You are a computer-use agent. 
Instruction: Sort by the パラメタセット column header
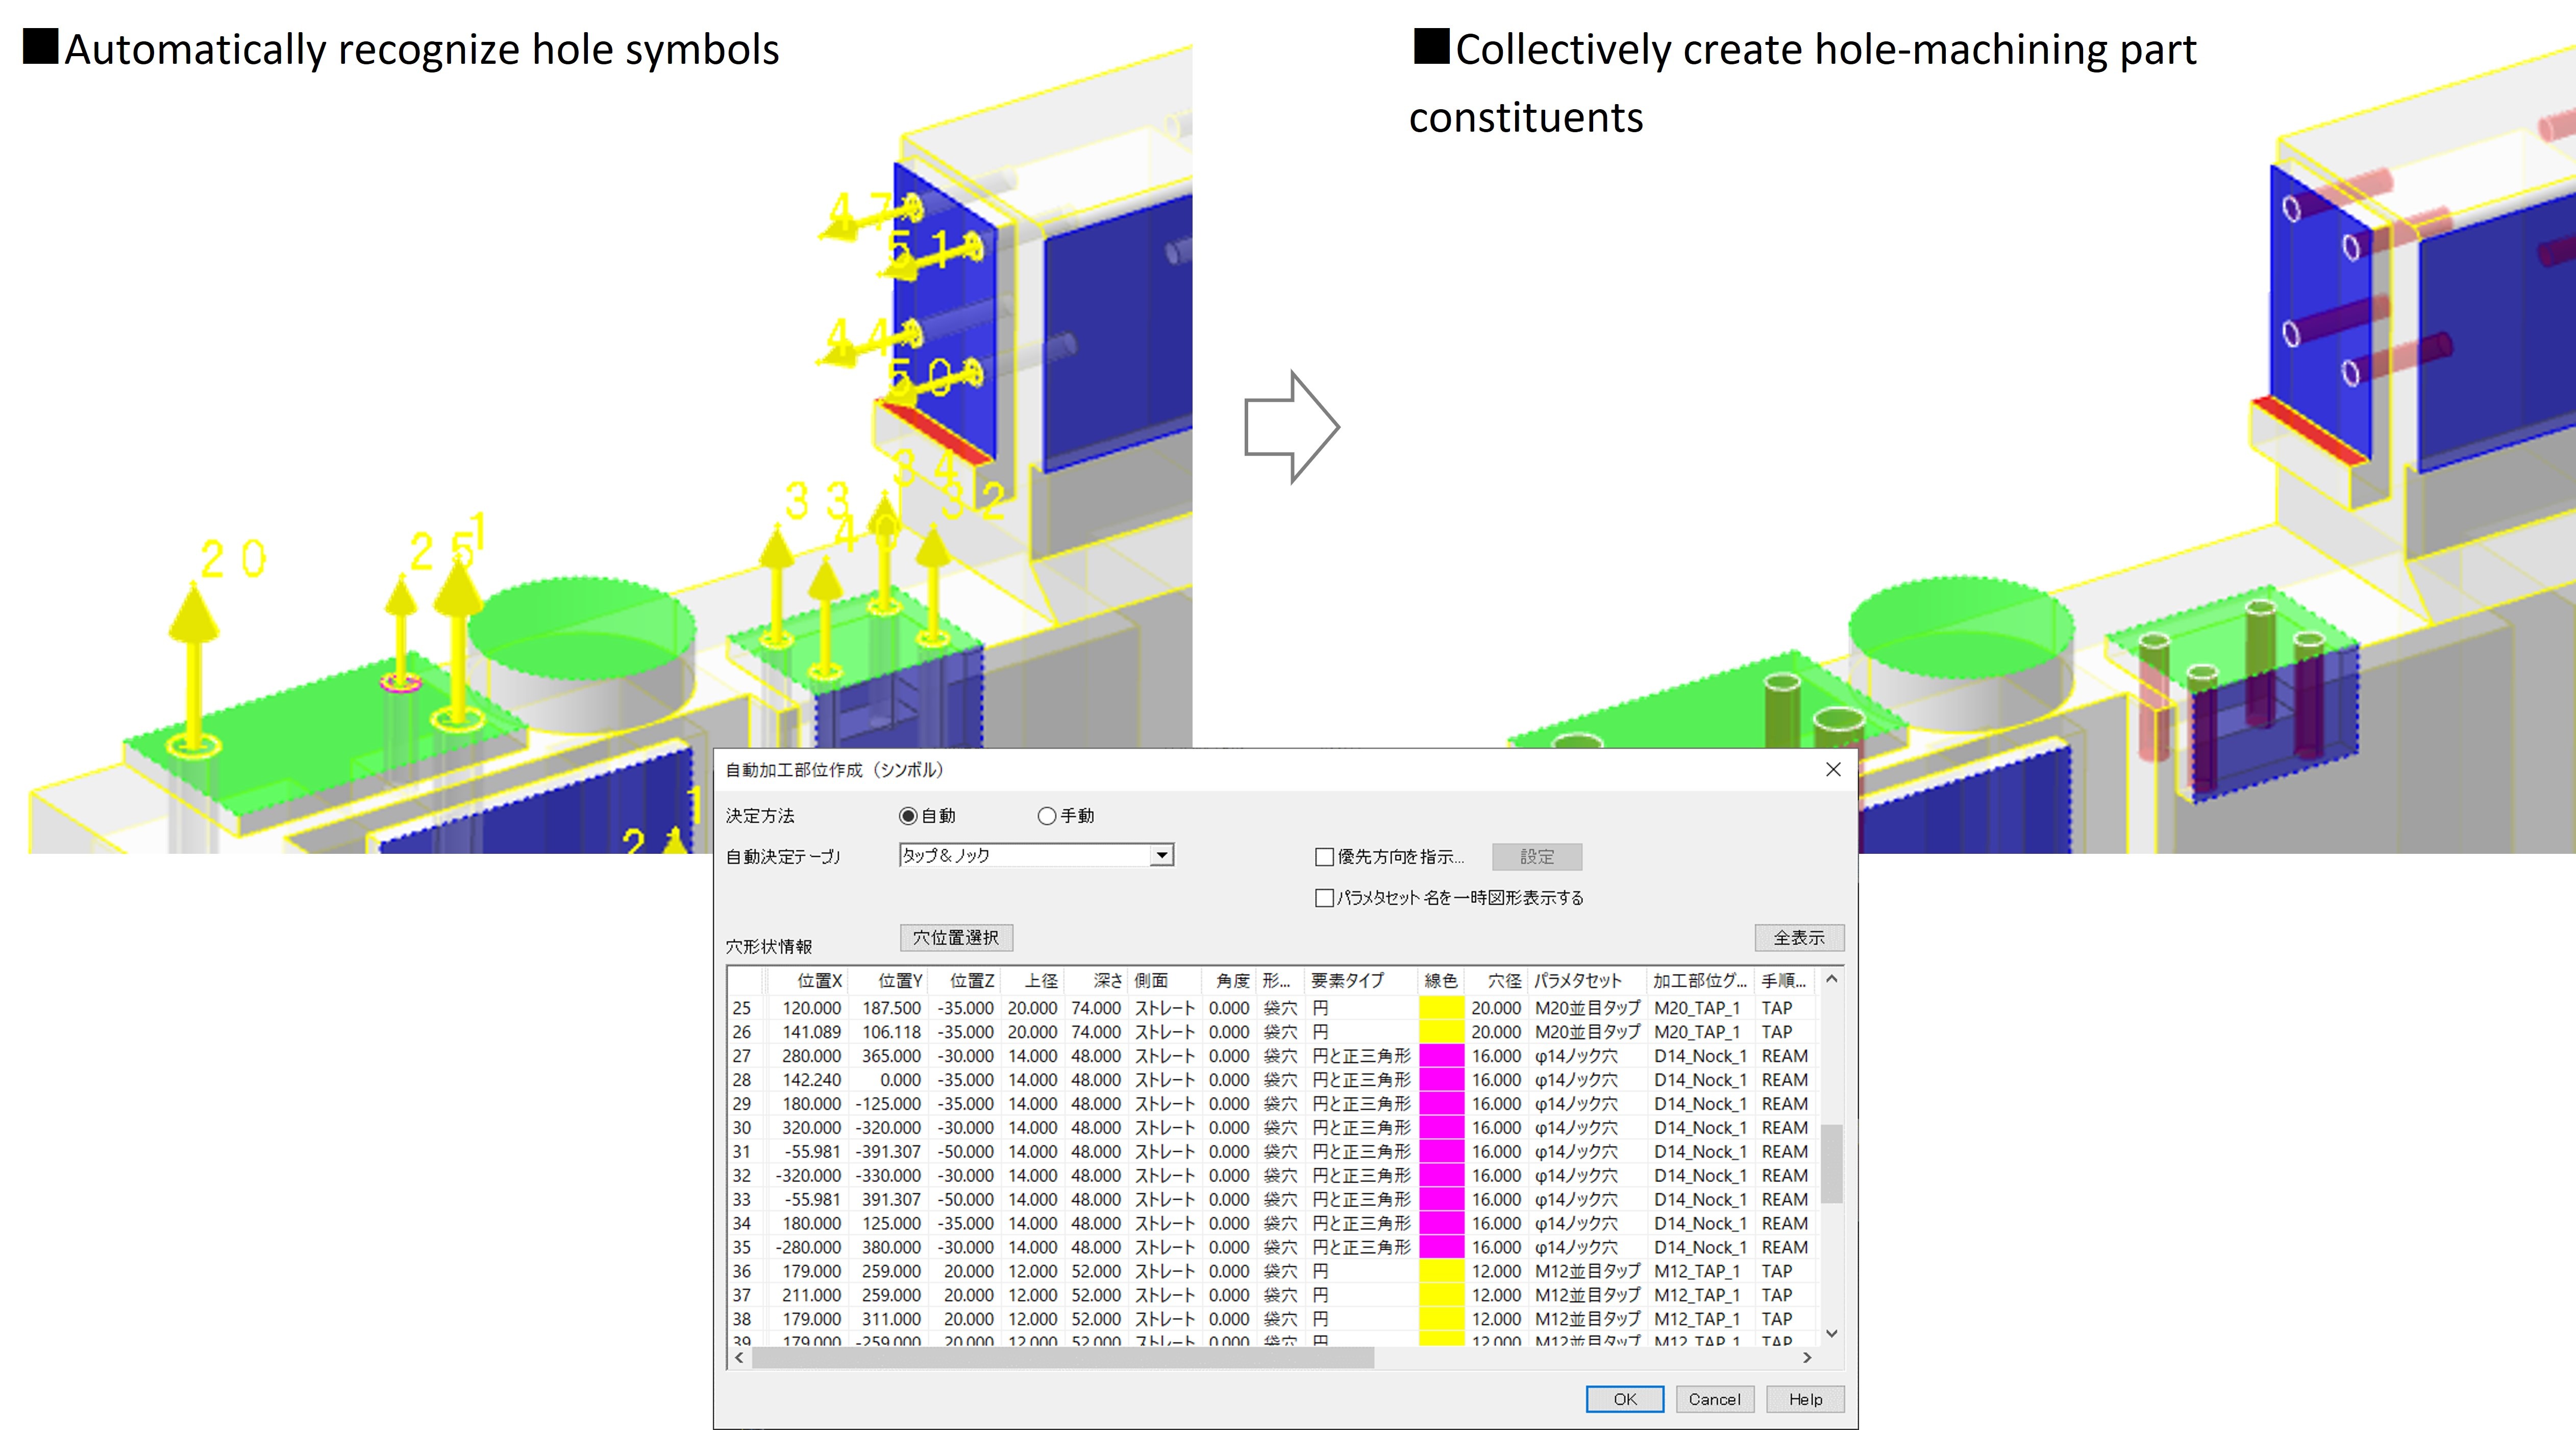1577,981
